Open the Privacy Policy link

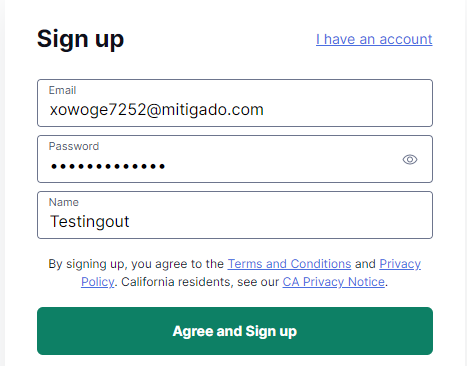coord(400,264)
